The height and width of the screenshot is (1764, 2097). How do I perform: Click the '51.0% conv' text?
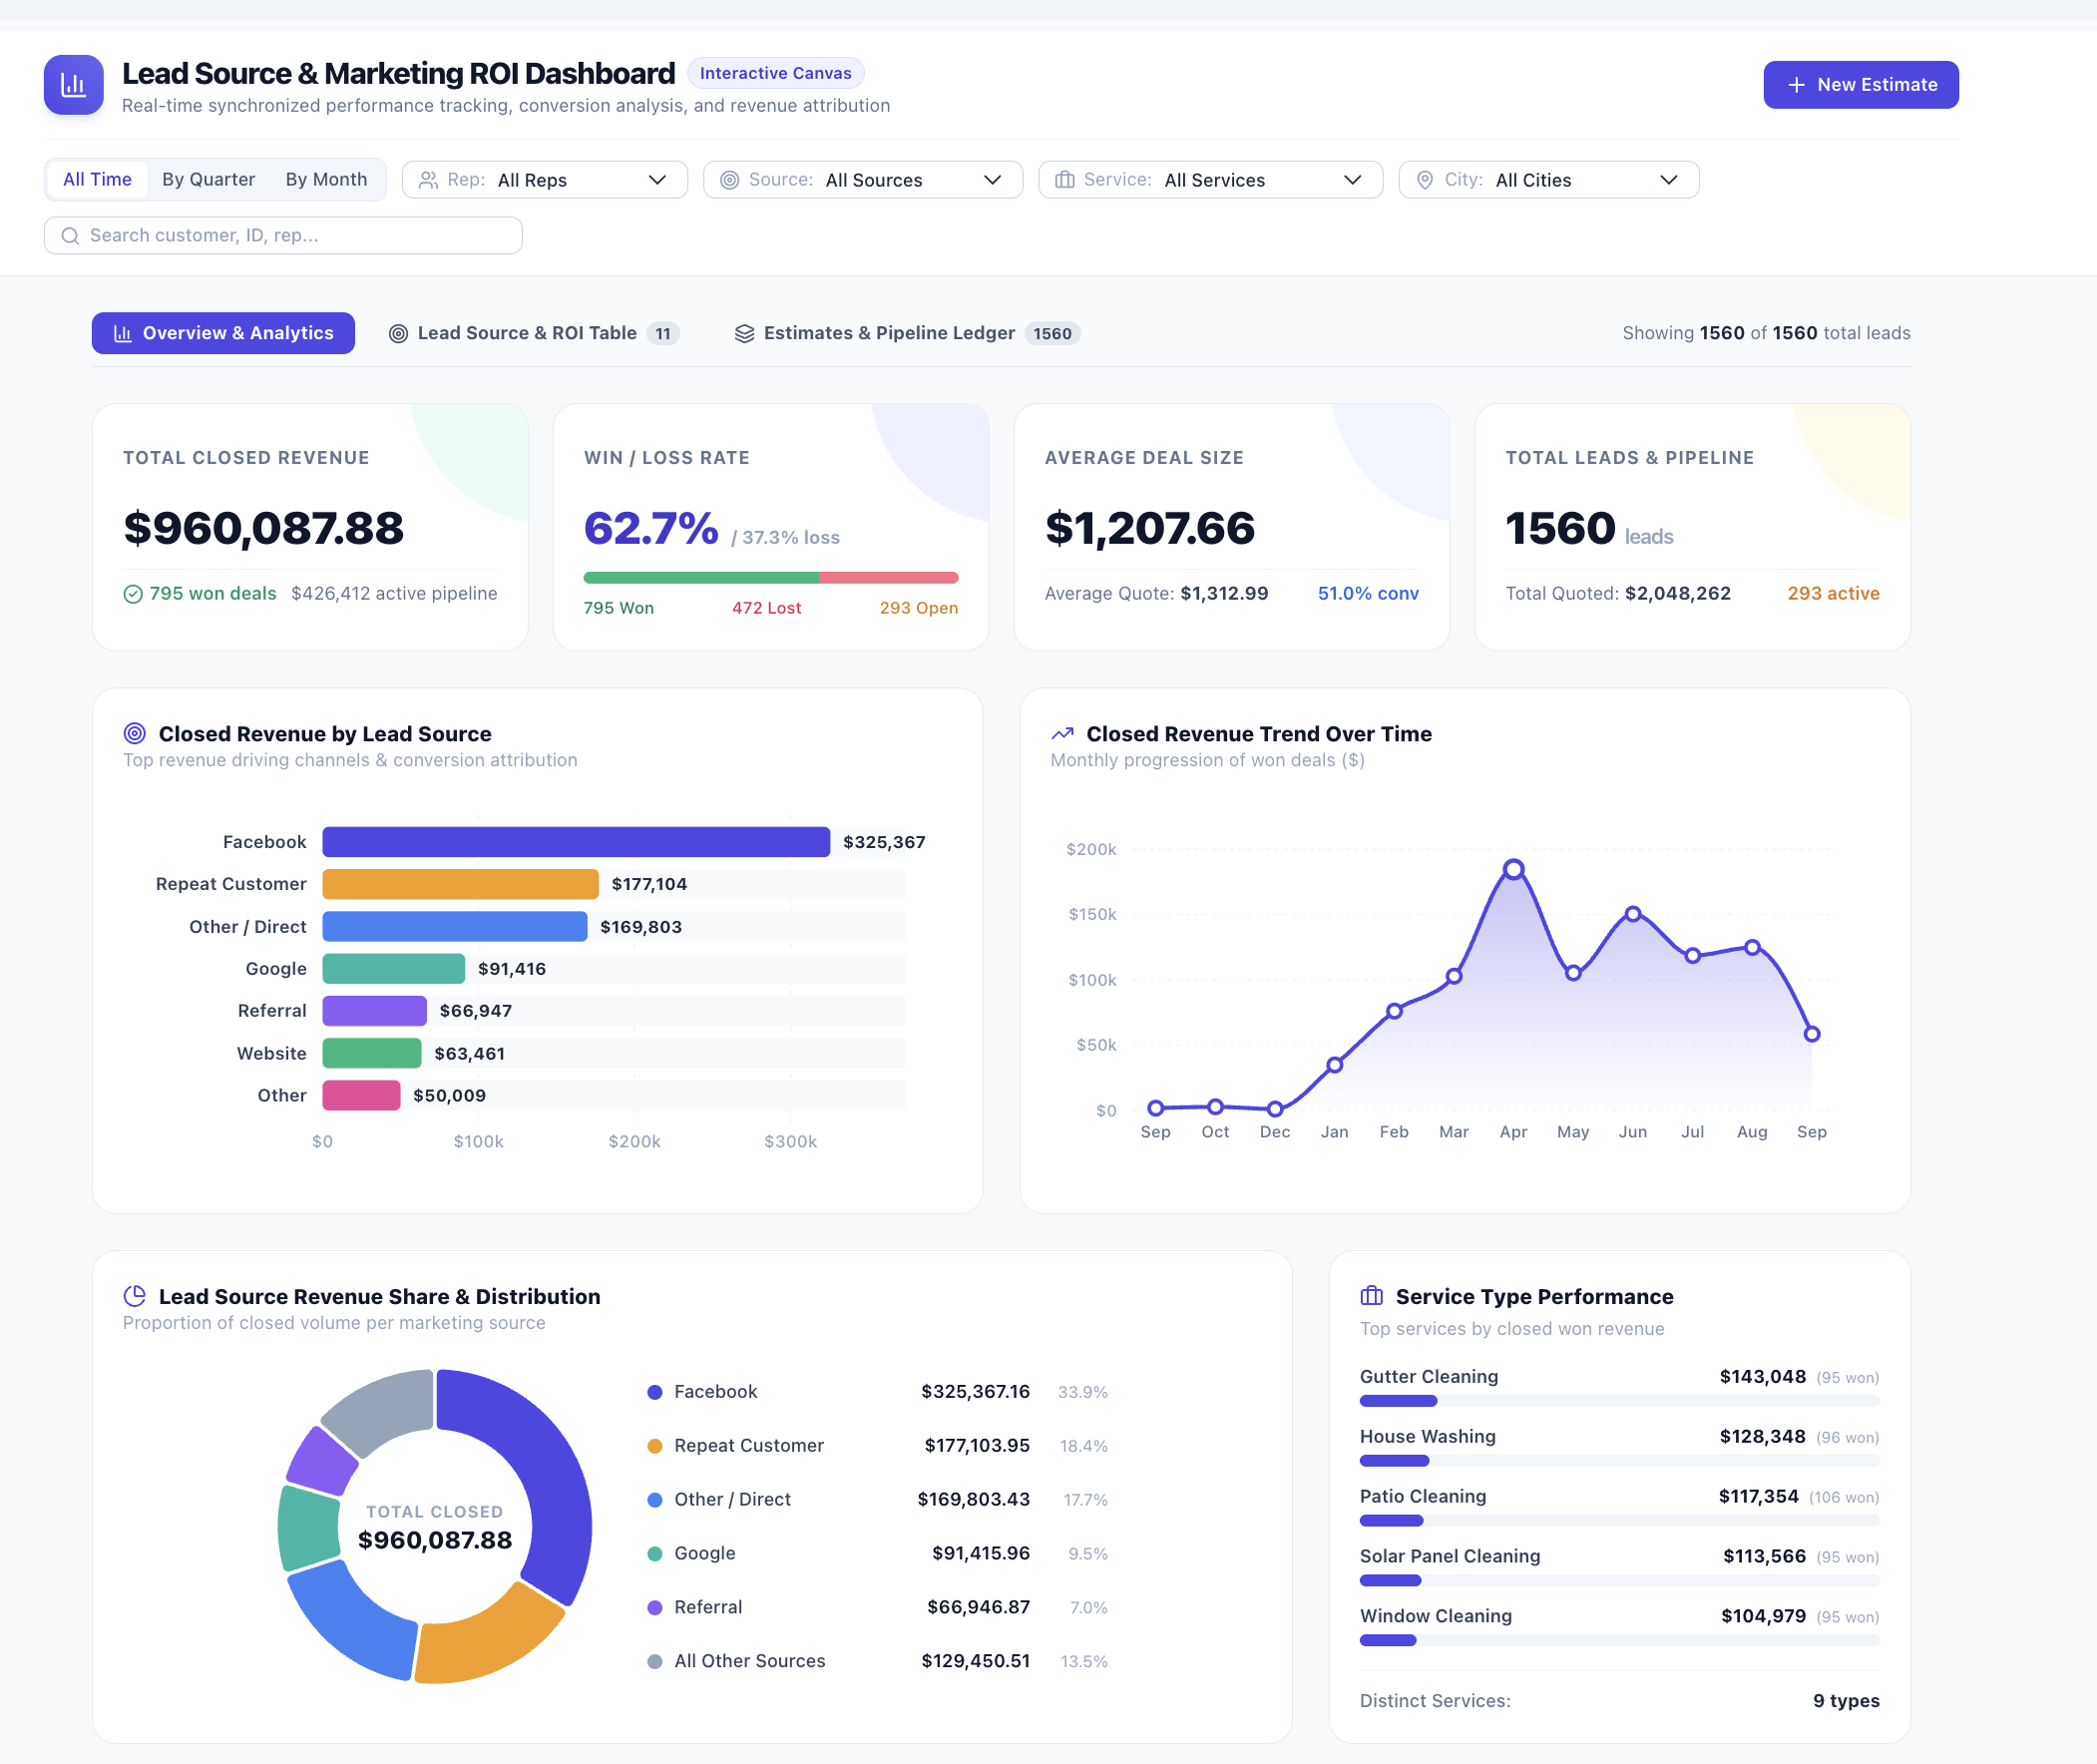coord(1368,594)
